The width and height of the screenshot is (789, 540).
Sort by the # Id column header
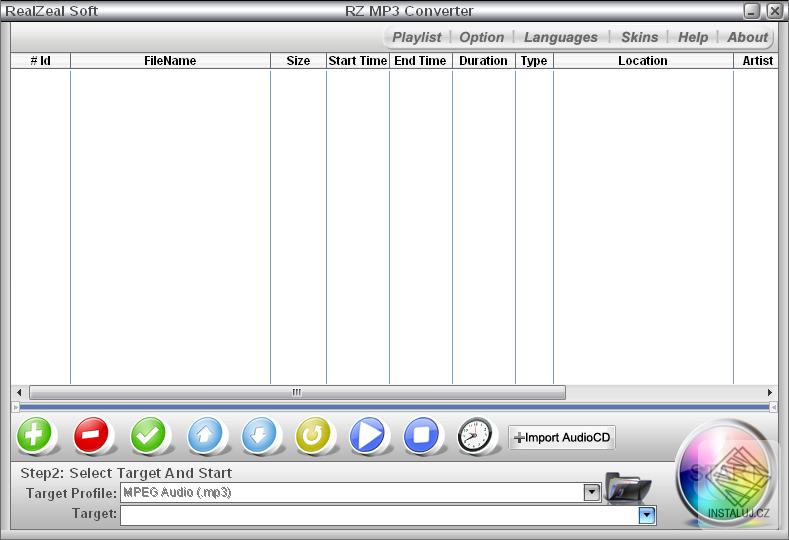pos(40,61)
